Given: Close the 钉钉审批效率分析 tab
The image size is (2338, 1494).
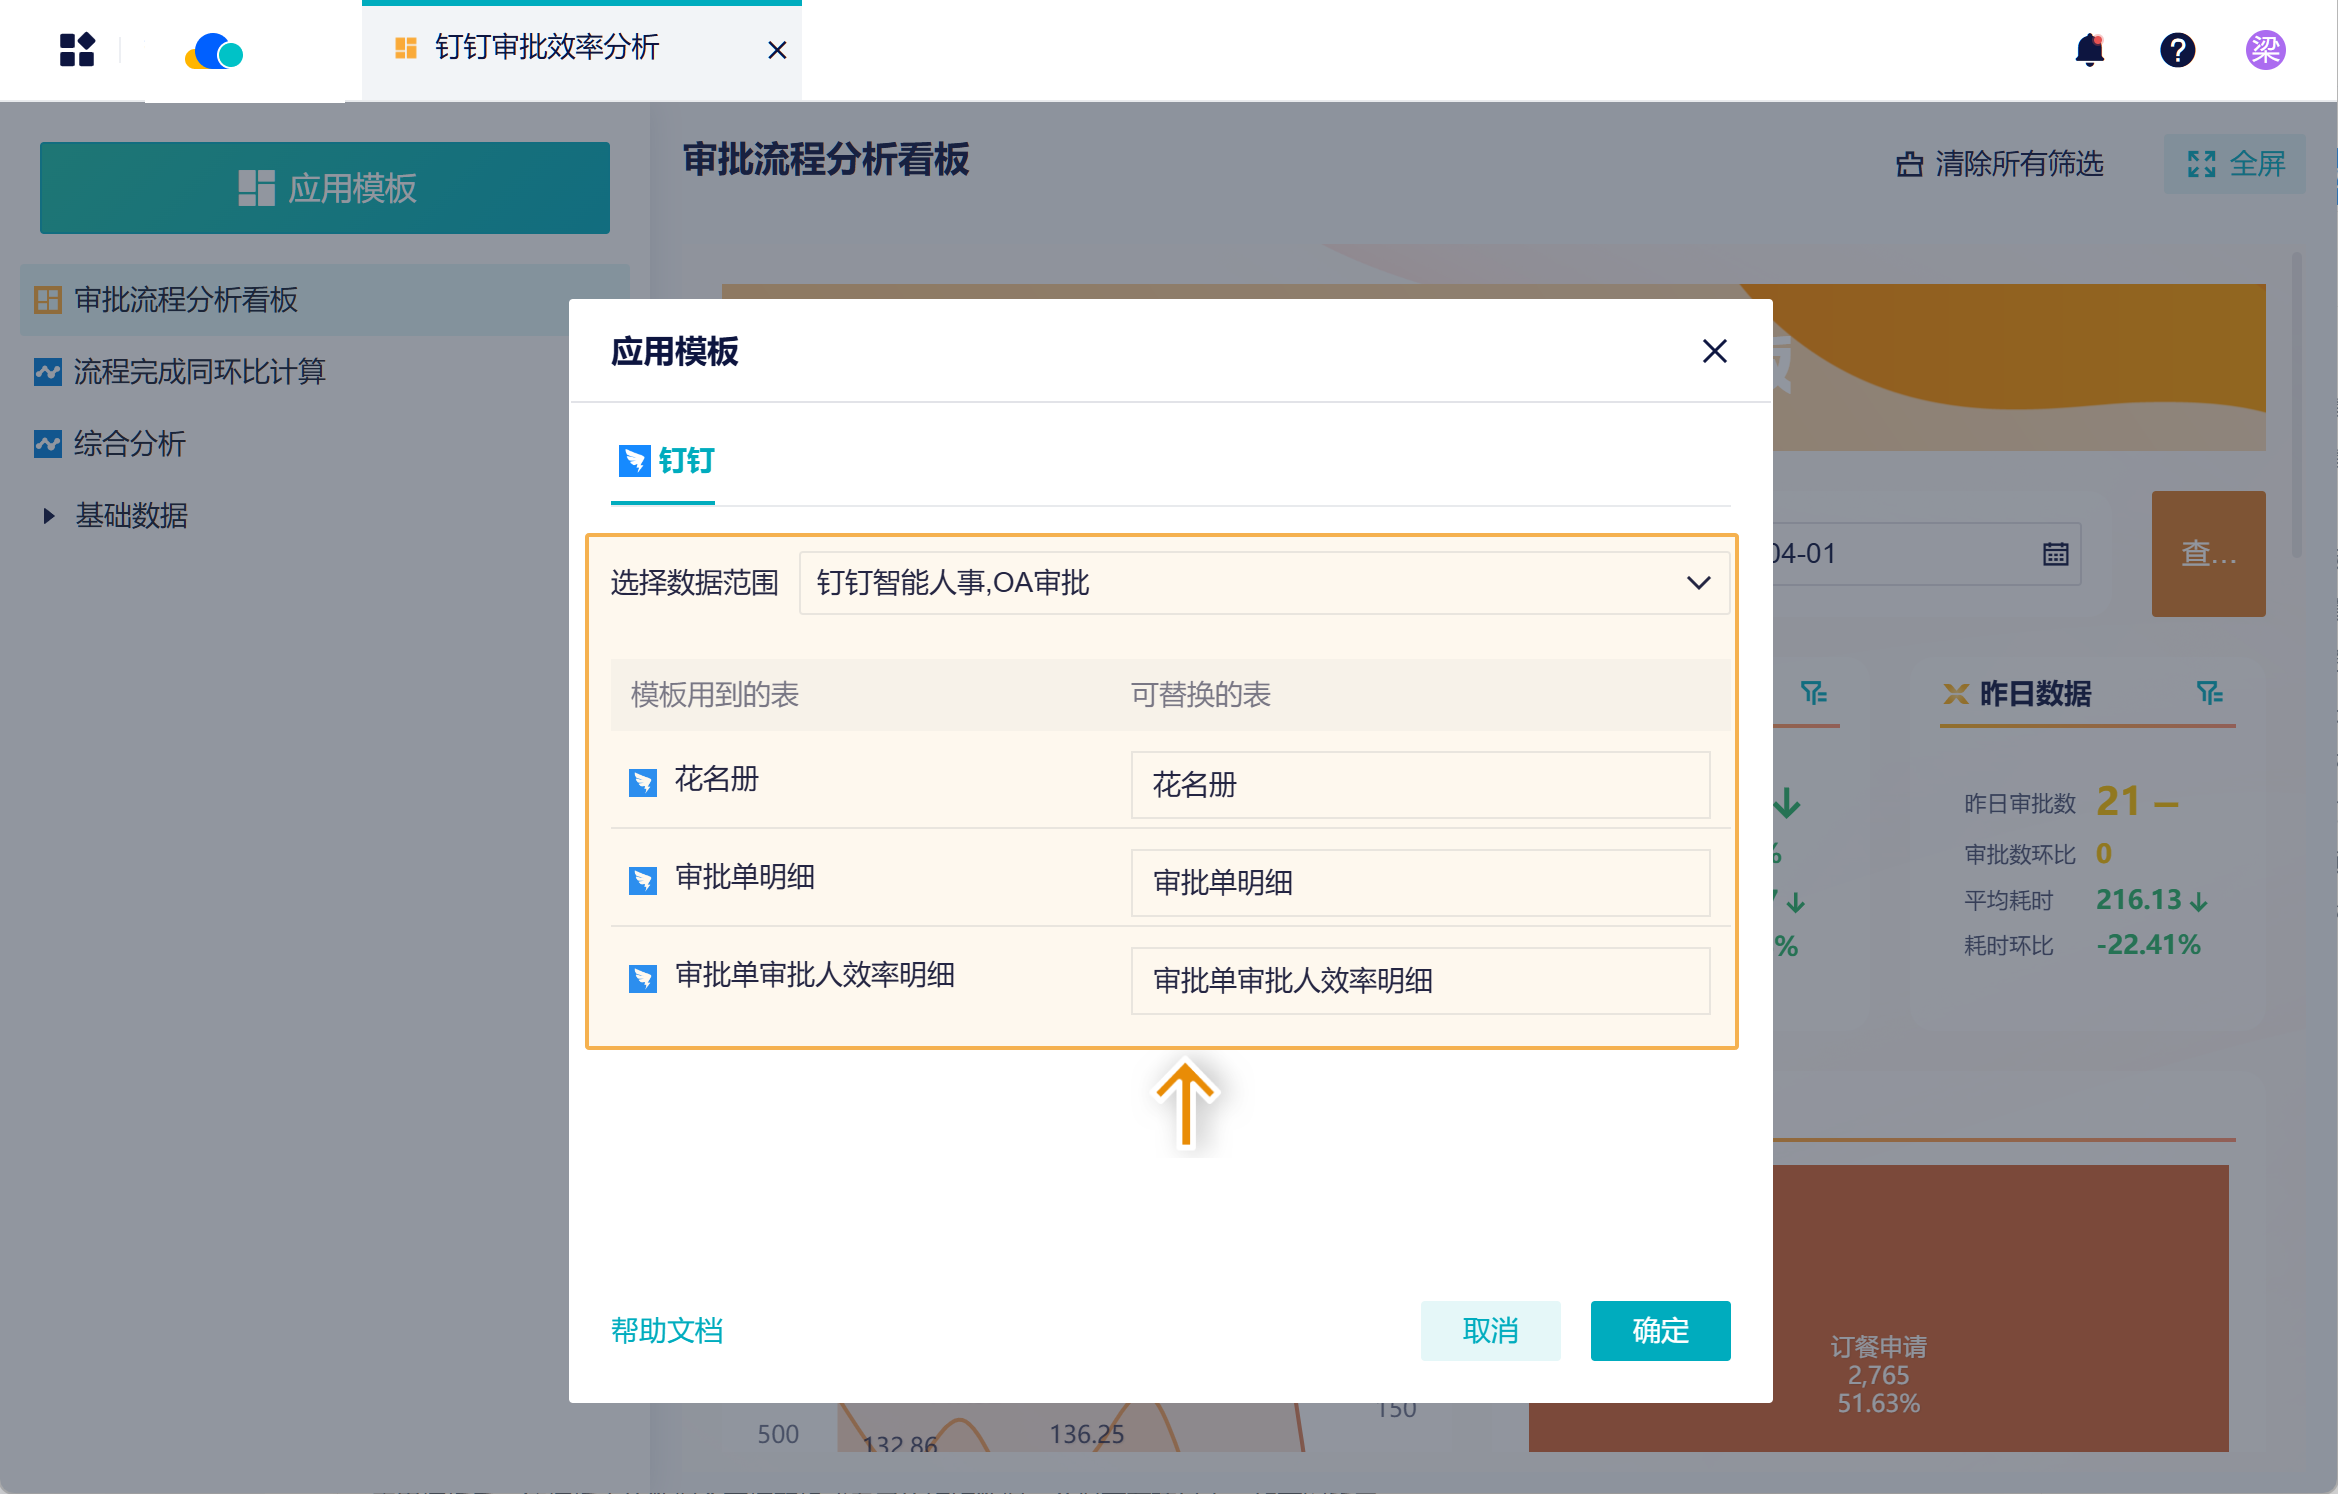Looking at the screenshot, I should [x=777, y=49].
